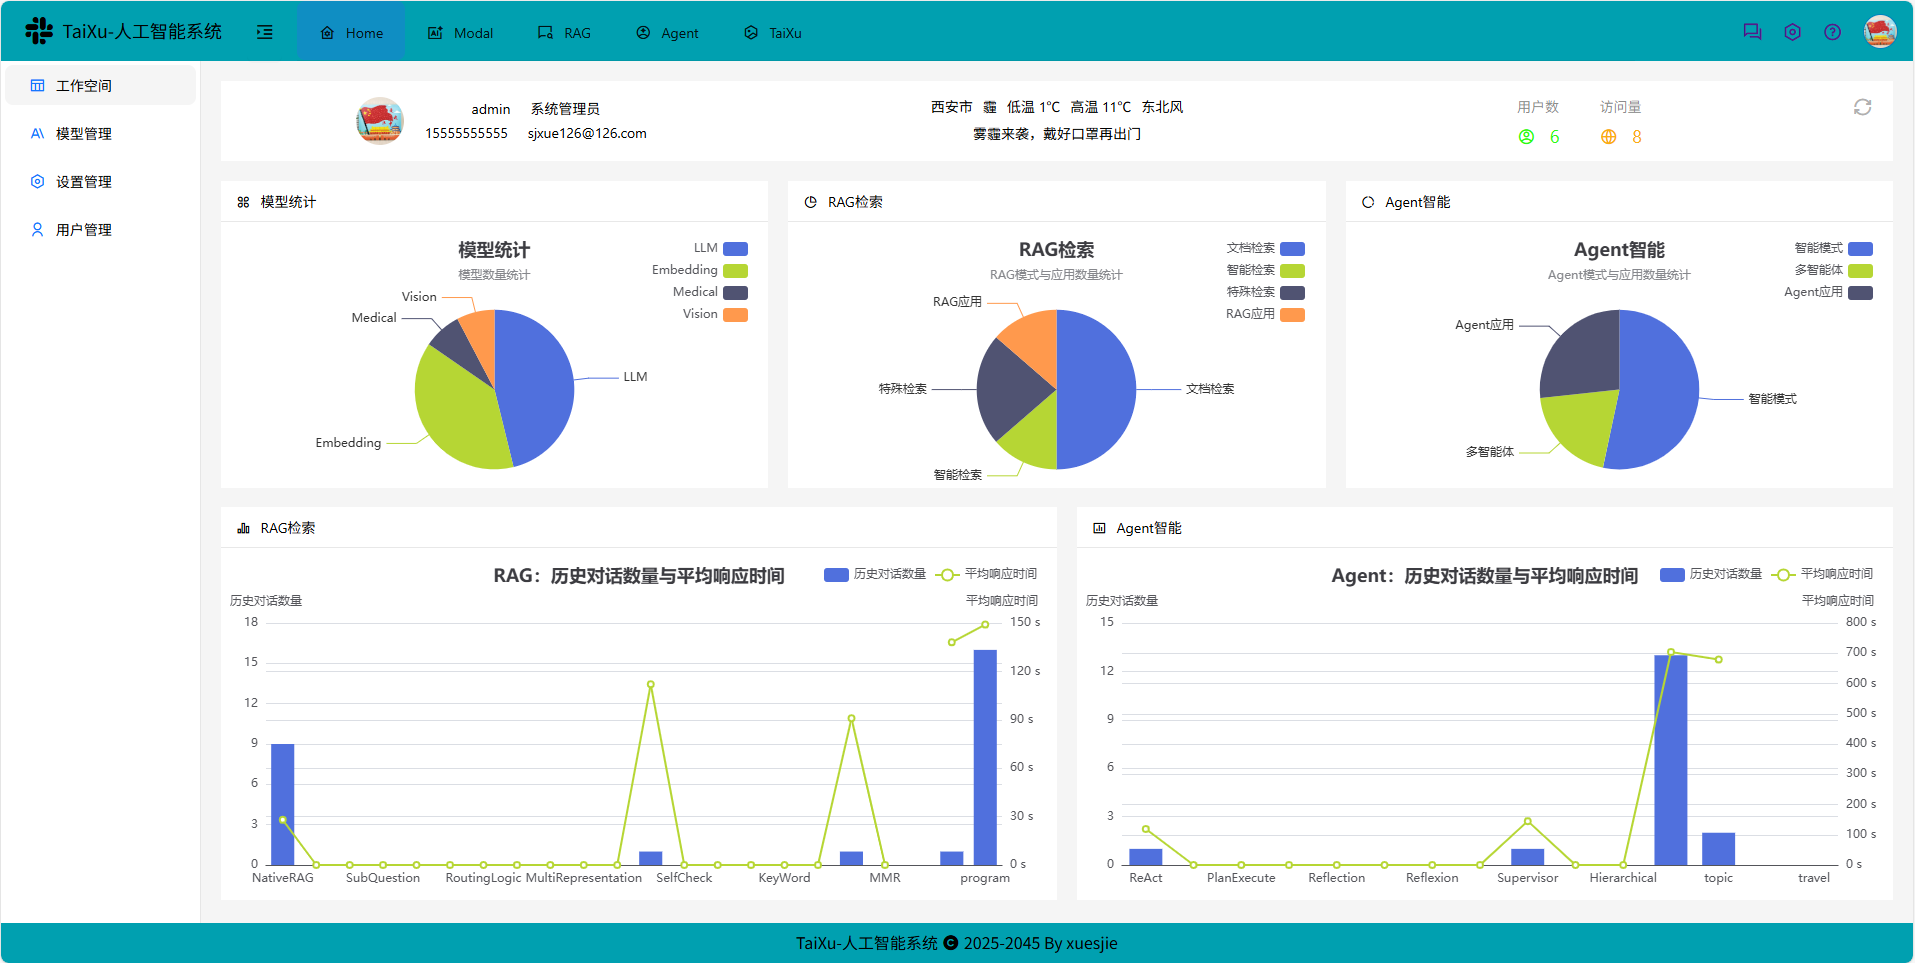Click the TaiXu logo icon

tap(37, 29)
